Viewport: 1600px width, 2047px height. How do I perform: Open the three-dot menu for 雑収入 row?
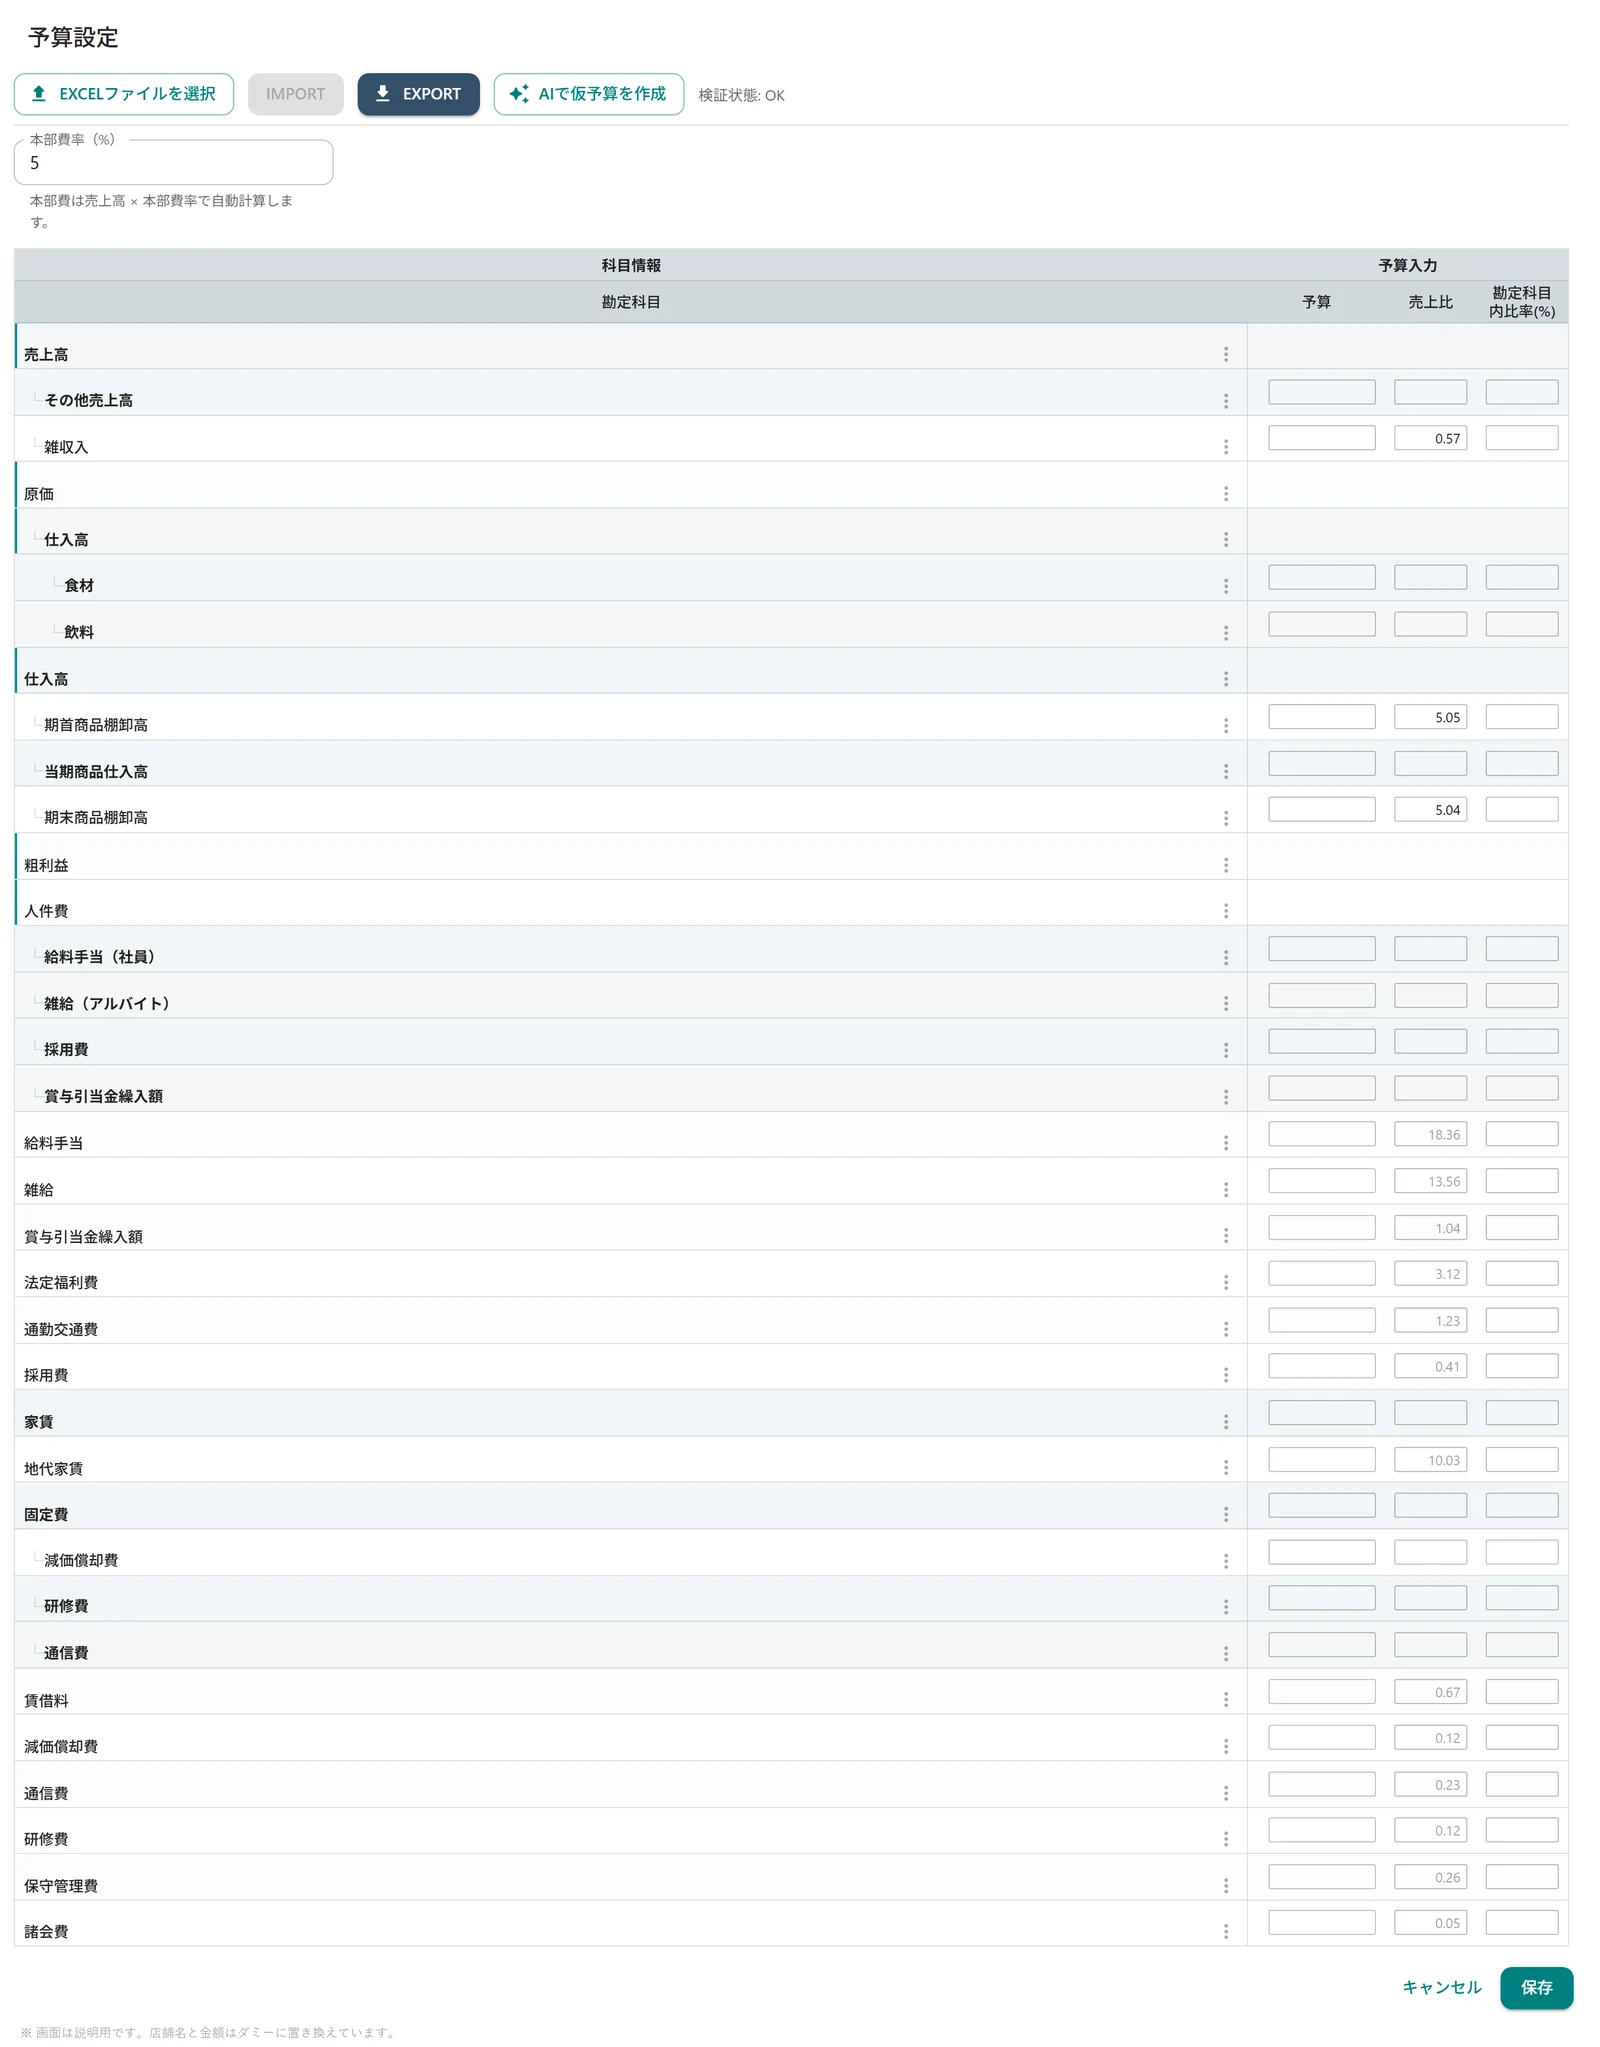pyautogui.click(x=1225, y=447)
